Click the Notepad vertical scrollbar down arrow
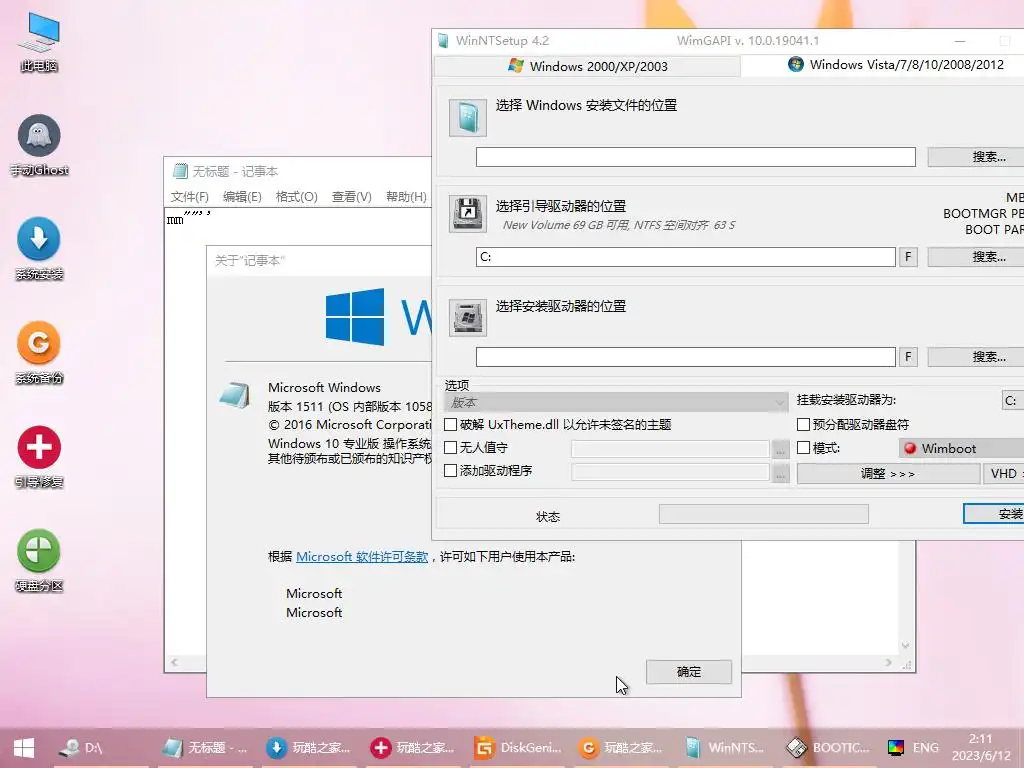The image size is (1024, 768). pos(905,645)
